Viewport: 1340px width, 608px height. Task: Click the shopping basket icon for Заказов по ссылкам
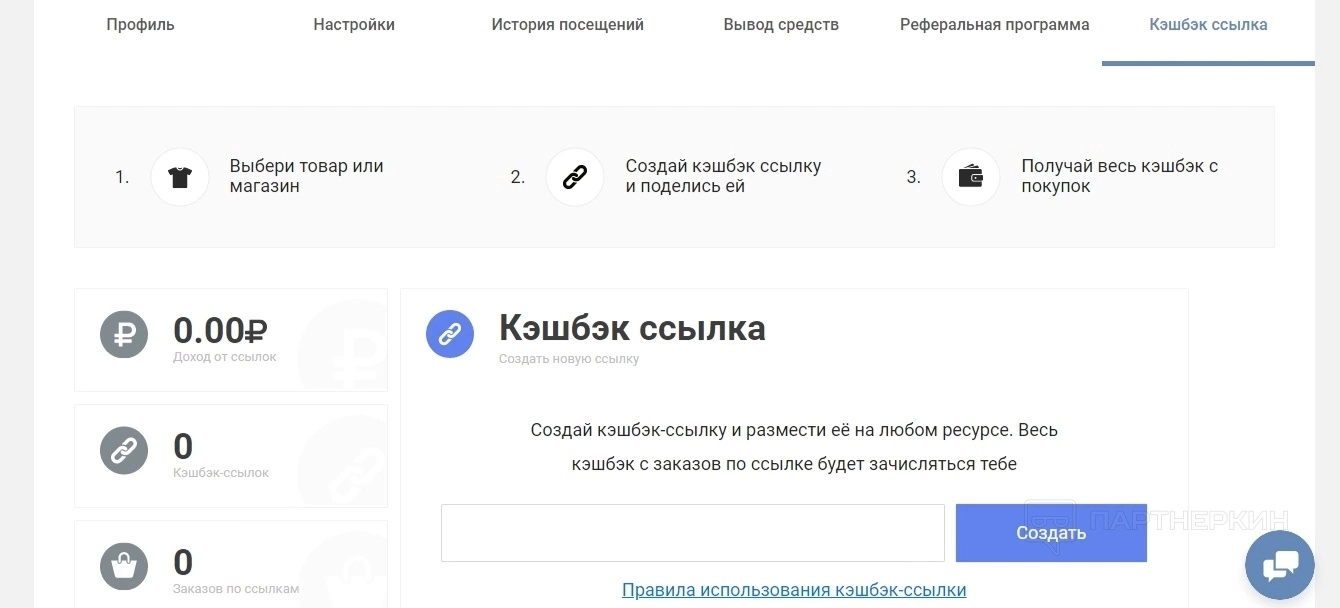click(x=124, y=567)
